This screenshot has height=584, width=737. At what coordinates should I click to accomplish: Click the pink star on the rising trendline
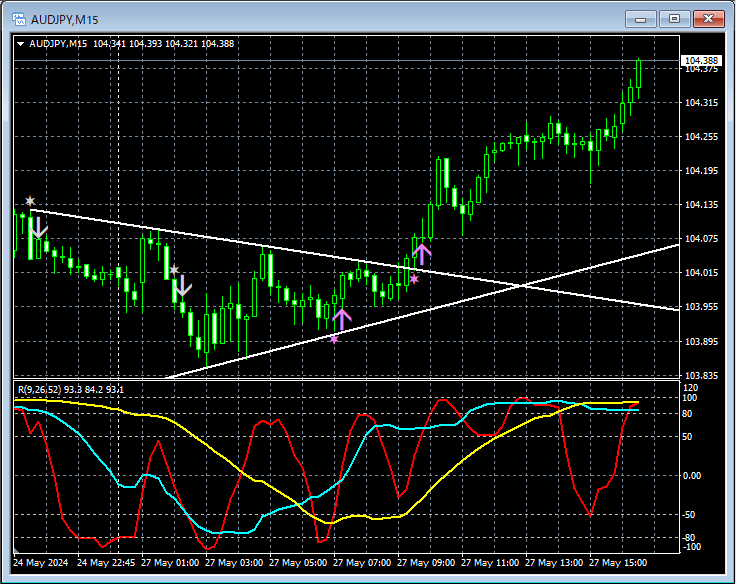pyautogui.click(x=334, y=339)
